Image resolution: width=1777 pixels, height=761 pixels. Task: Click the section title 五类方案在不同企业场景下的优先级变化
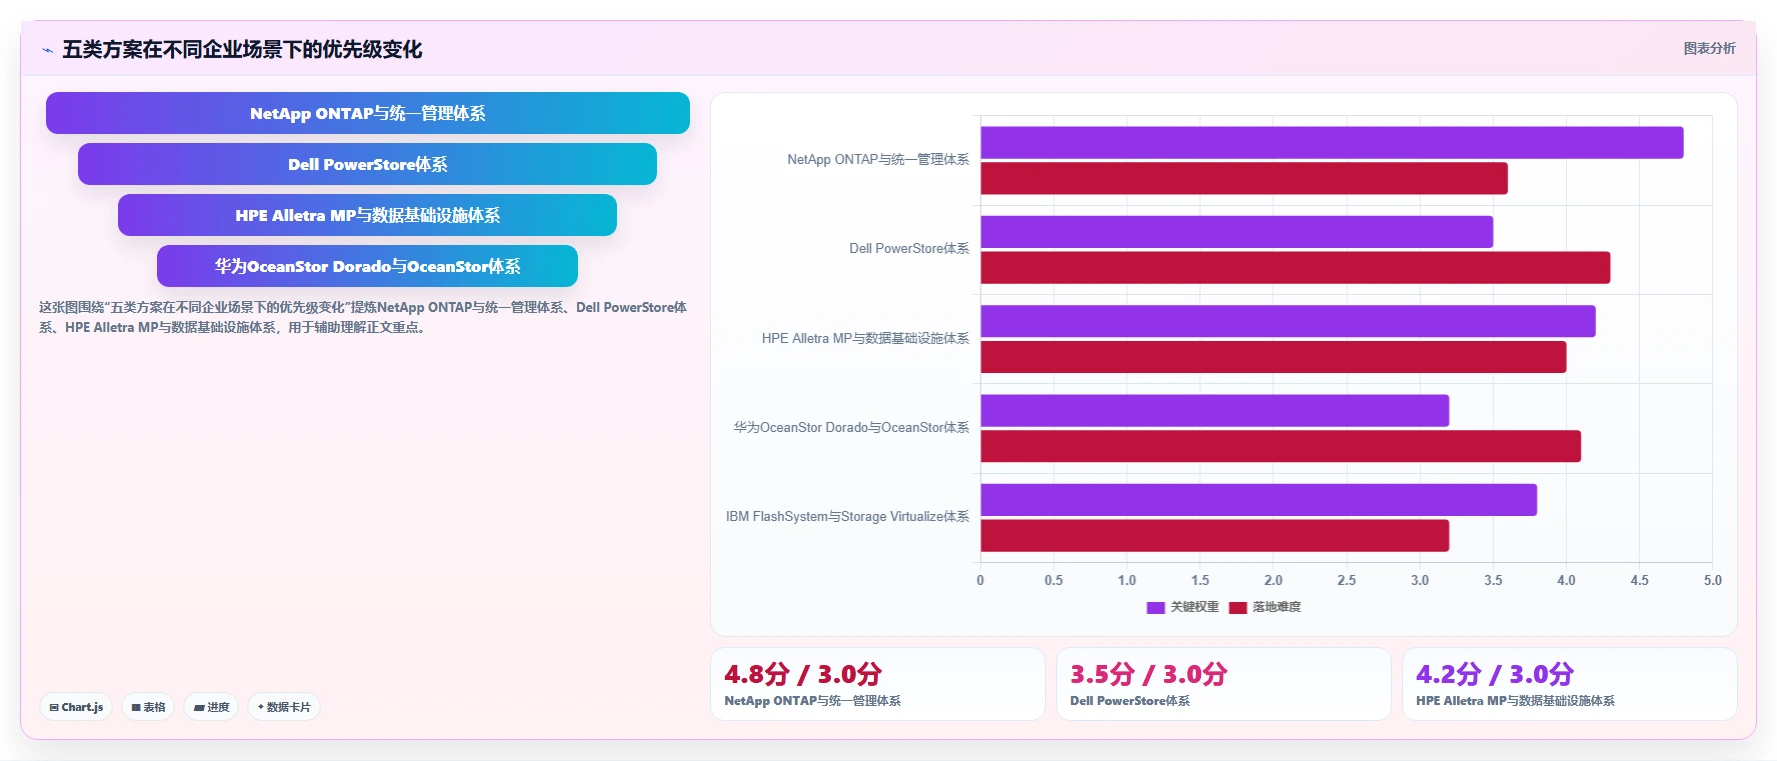tap(242, 50)
